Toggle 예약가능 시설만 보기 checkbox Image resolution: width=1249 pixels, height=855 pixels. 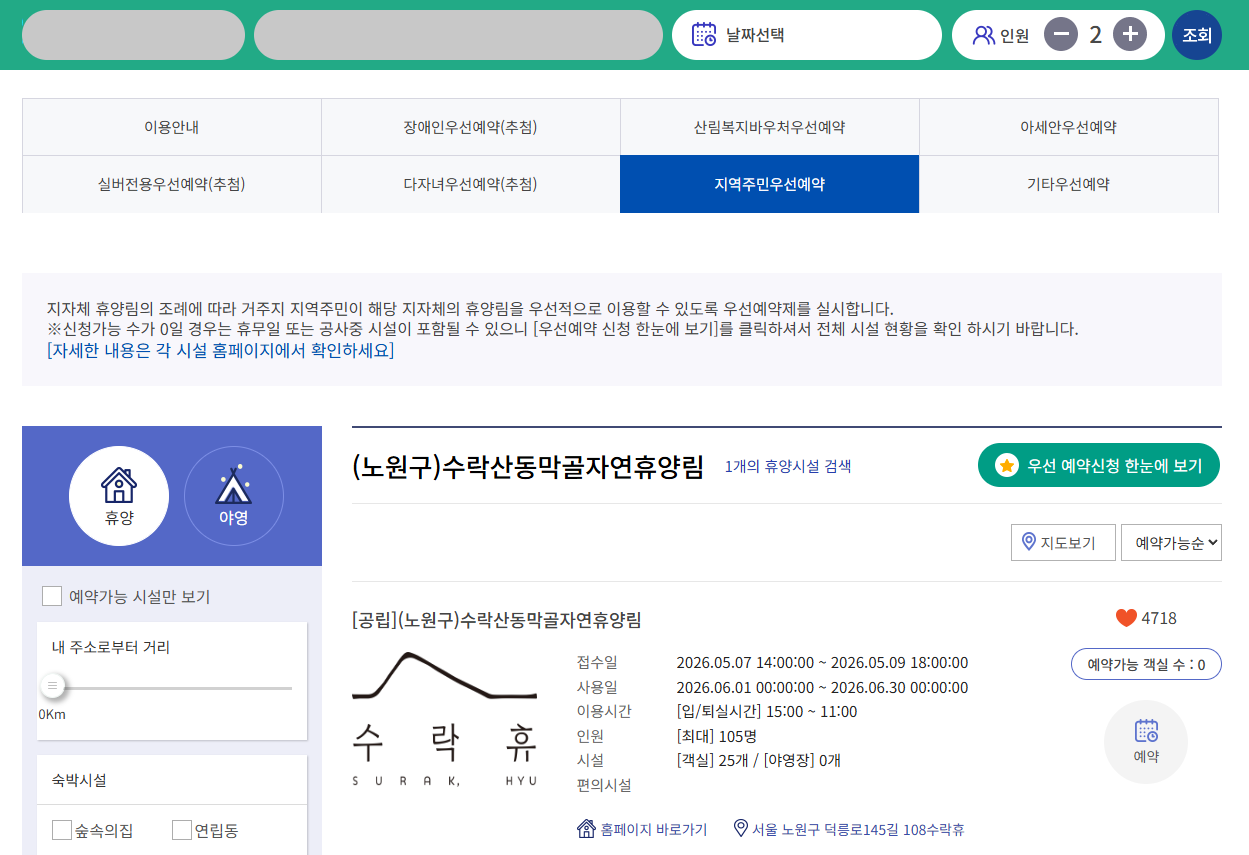tap(52, 597)
